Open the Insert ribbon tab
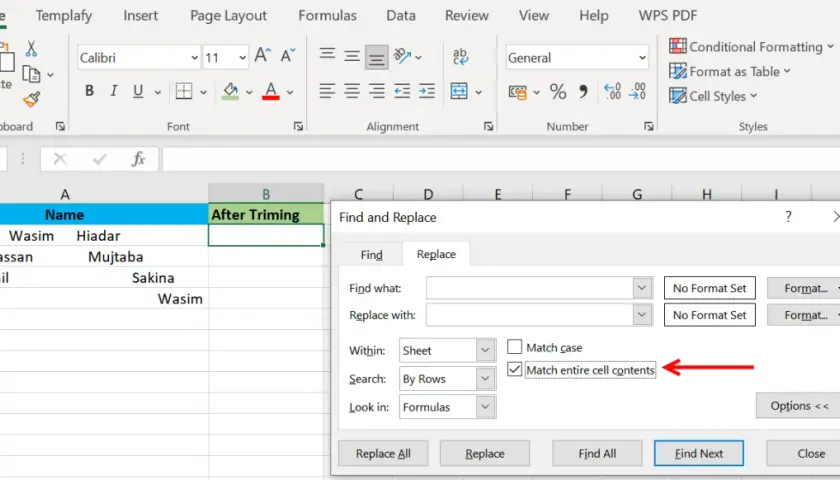Screen dimensions: 840x480 [x=140, y=16]
